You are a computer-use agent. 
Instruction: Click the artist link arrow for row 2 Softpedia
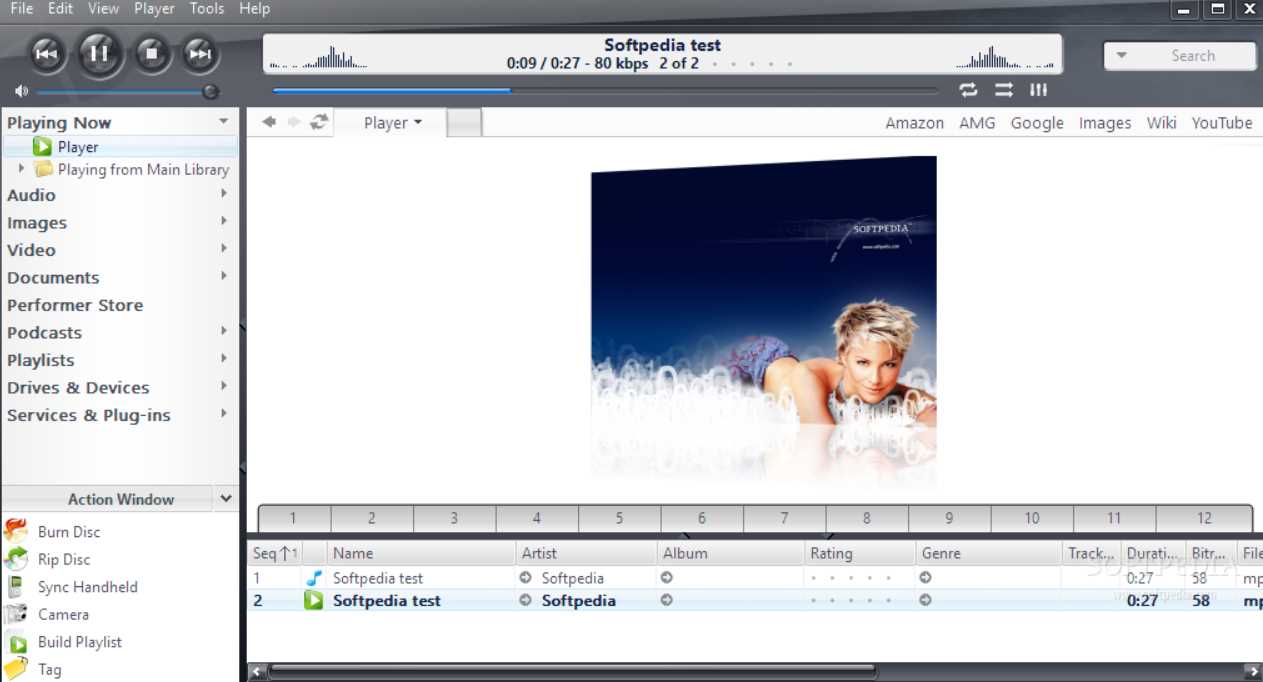526,601
